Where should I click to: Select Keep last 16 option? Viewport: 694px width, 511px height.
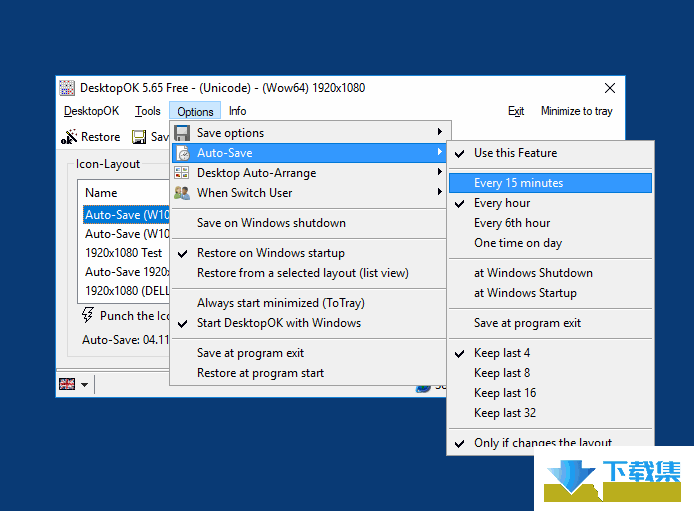tap(550, 393)
